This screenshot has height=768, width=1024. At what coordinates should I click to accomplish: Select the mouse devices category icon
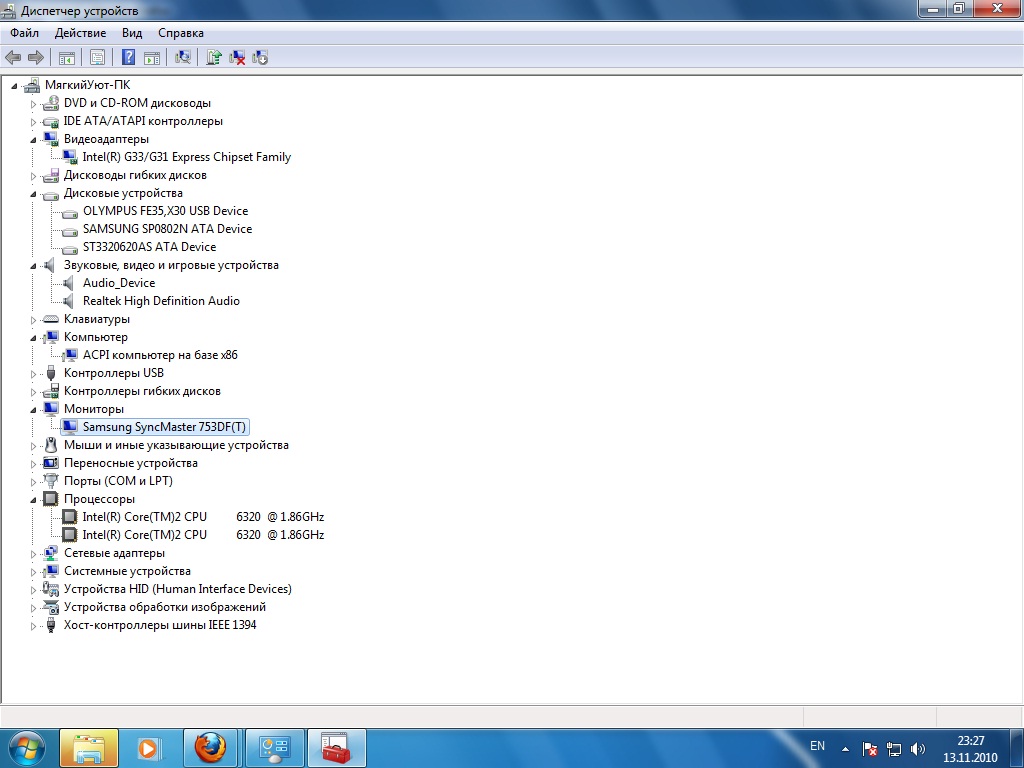pyautogui.click(x=51, y=445)
